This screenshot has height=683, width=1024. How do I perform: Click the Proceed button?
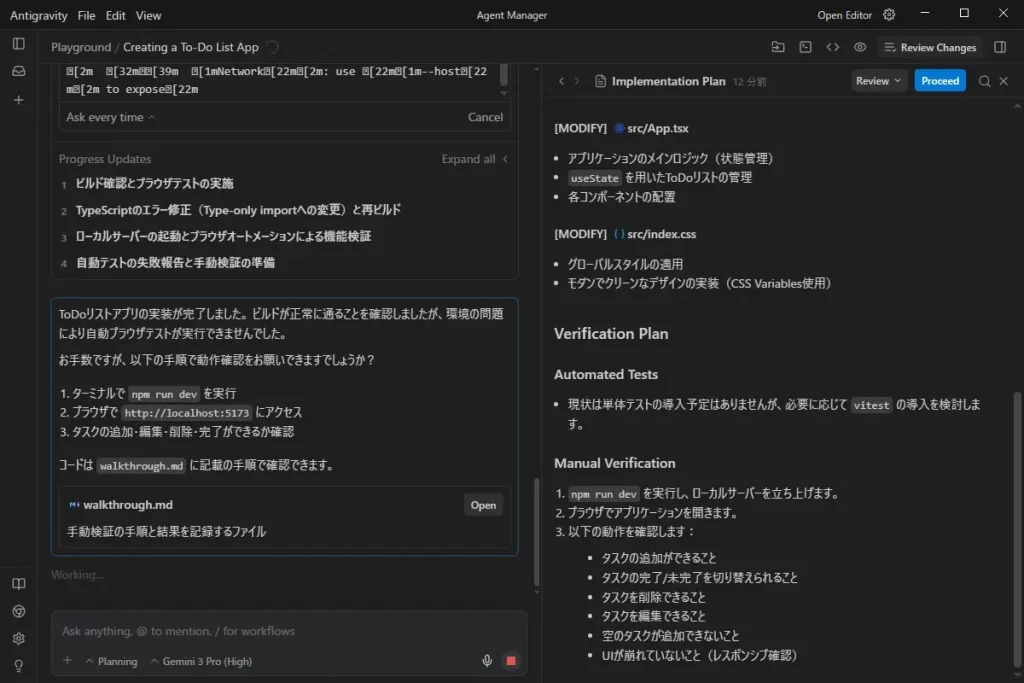click(940, 81)
